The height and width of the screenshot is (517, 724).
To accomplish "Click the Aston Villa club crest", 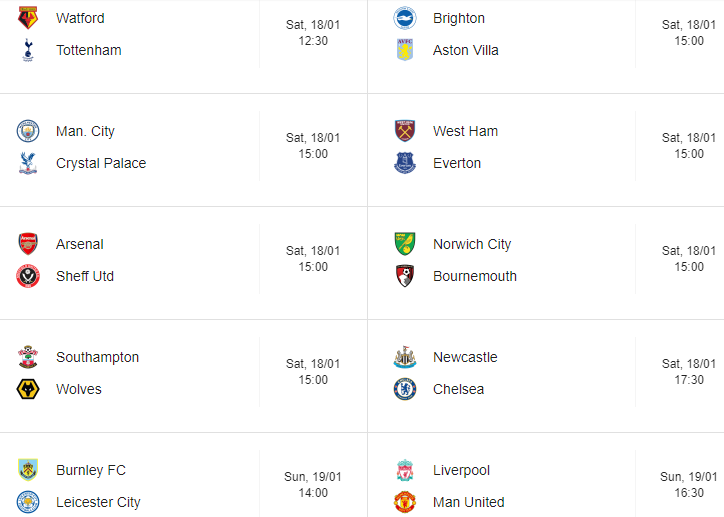I will tap(405, 50).
